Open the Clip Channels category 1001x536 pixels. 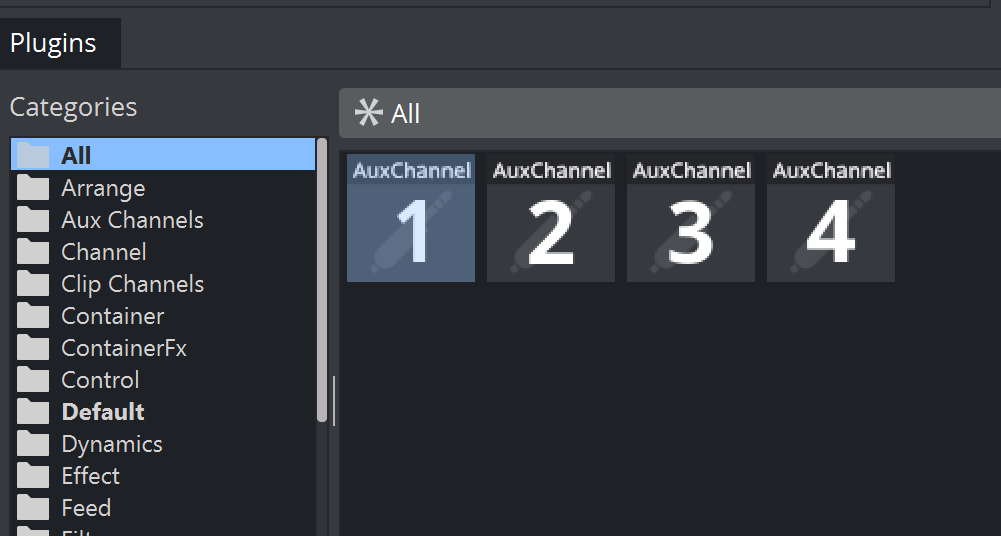click(132, 284)
